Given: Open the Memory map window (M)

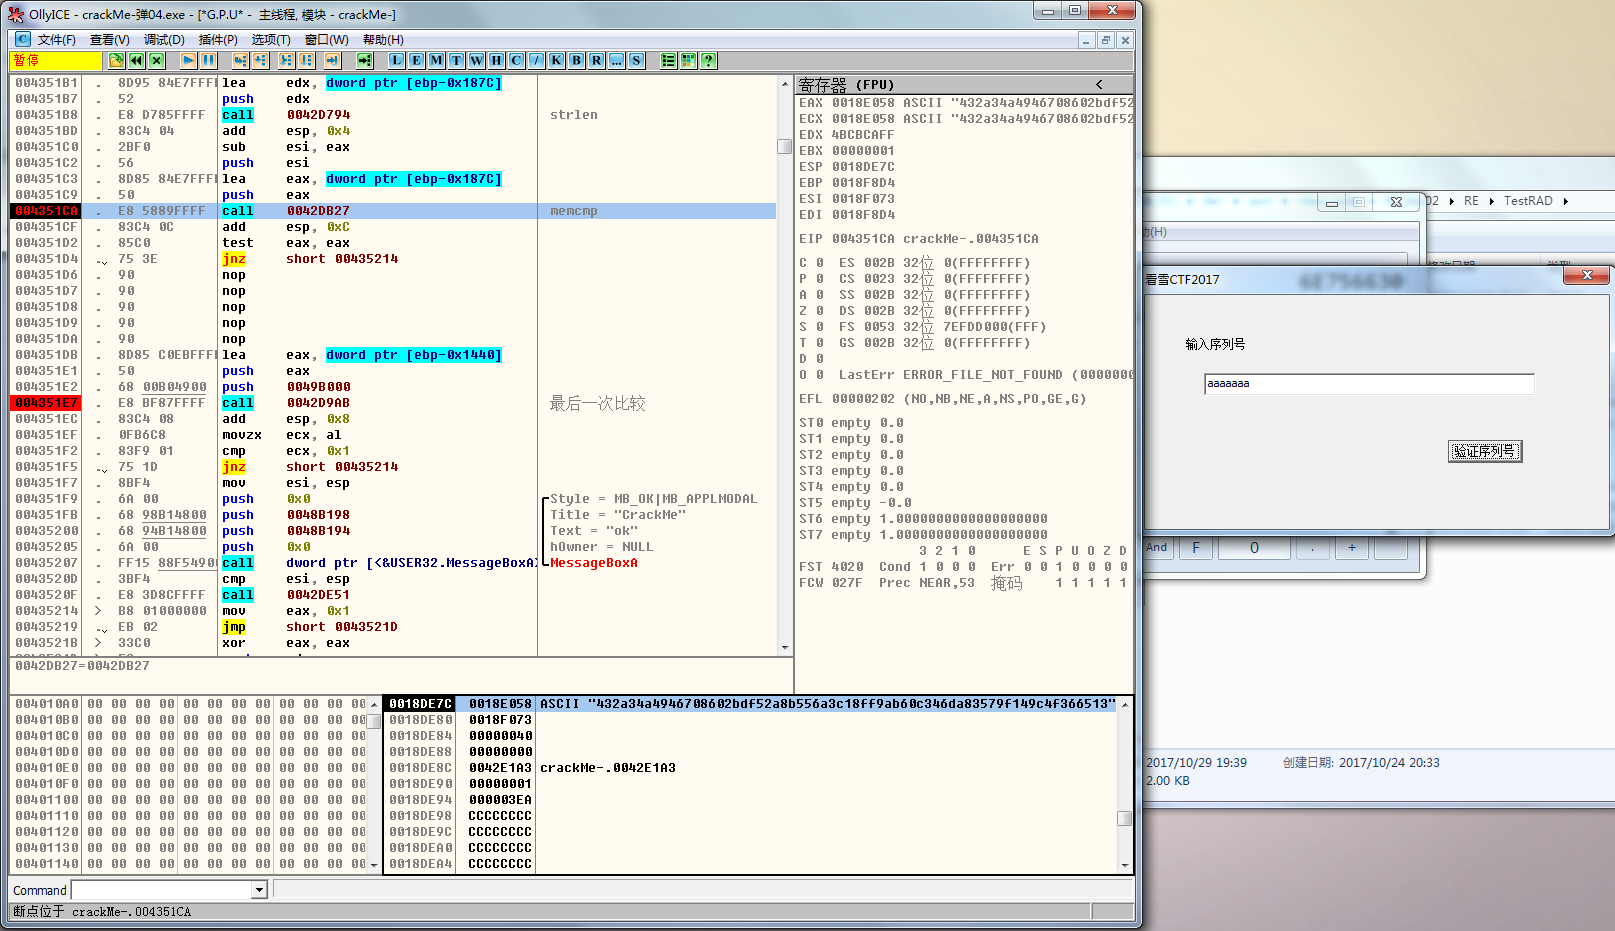Looking at the screenshot, I should point(436,60).
